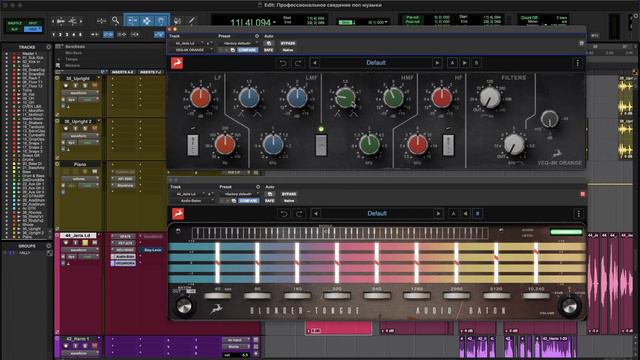Toggle BYPASS in Audio Baton window
Viewport: 640px width, 360px height.
pos(289,194)
